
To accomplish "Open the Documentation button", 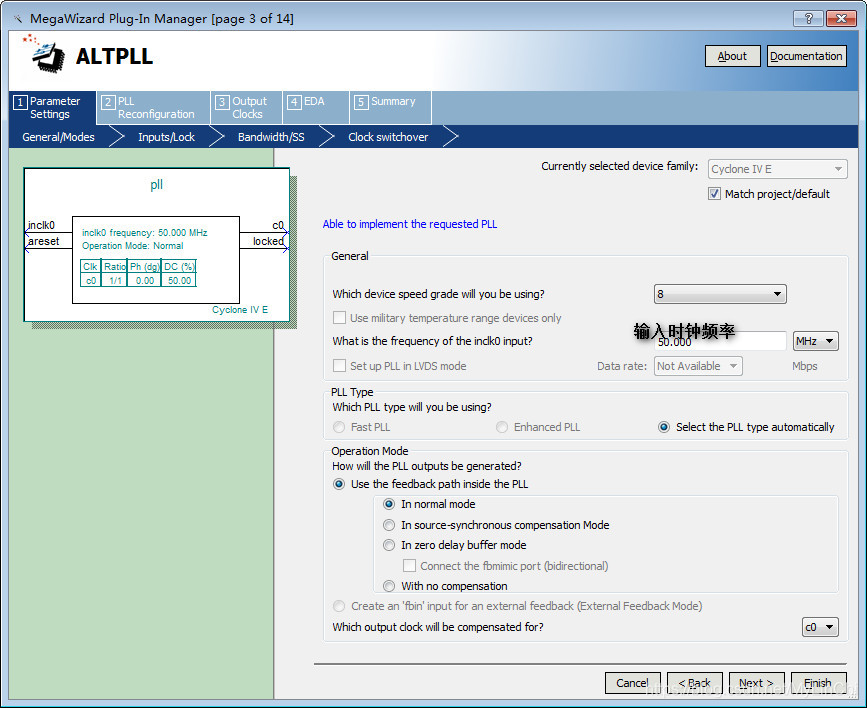I will click(x=806, y=56).
